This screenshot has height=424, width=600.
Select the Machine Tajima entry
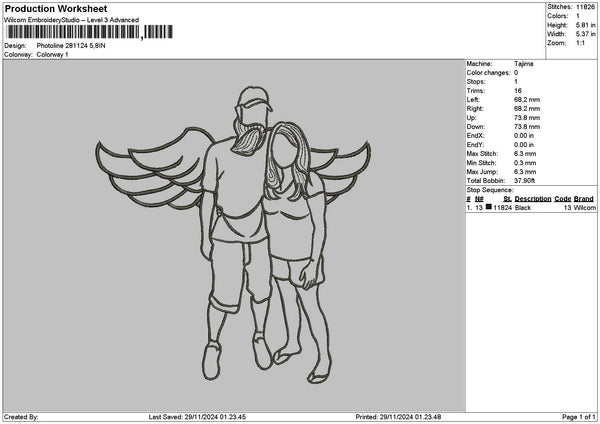(x=500, y=64)
